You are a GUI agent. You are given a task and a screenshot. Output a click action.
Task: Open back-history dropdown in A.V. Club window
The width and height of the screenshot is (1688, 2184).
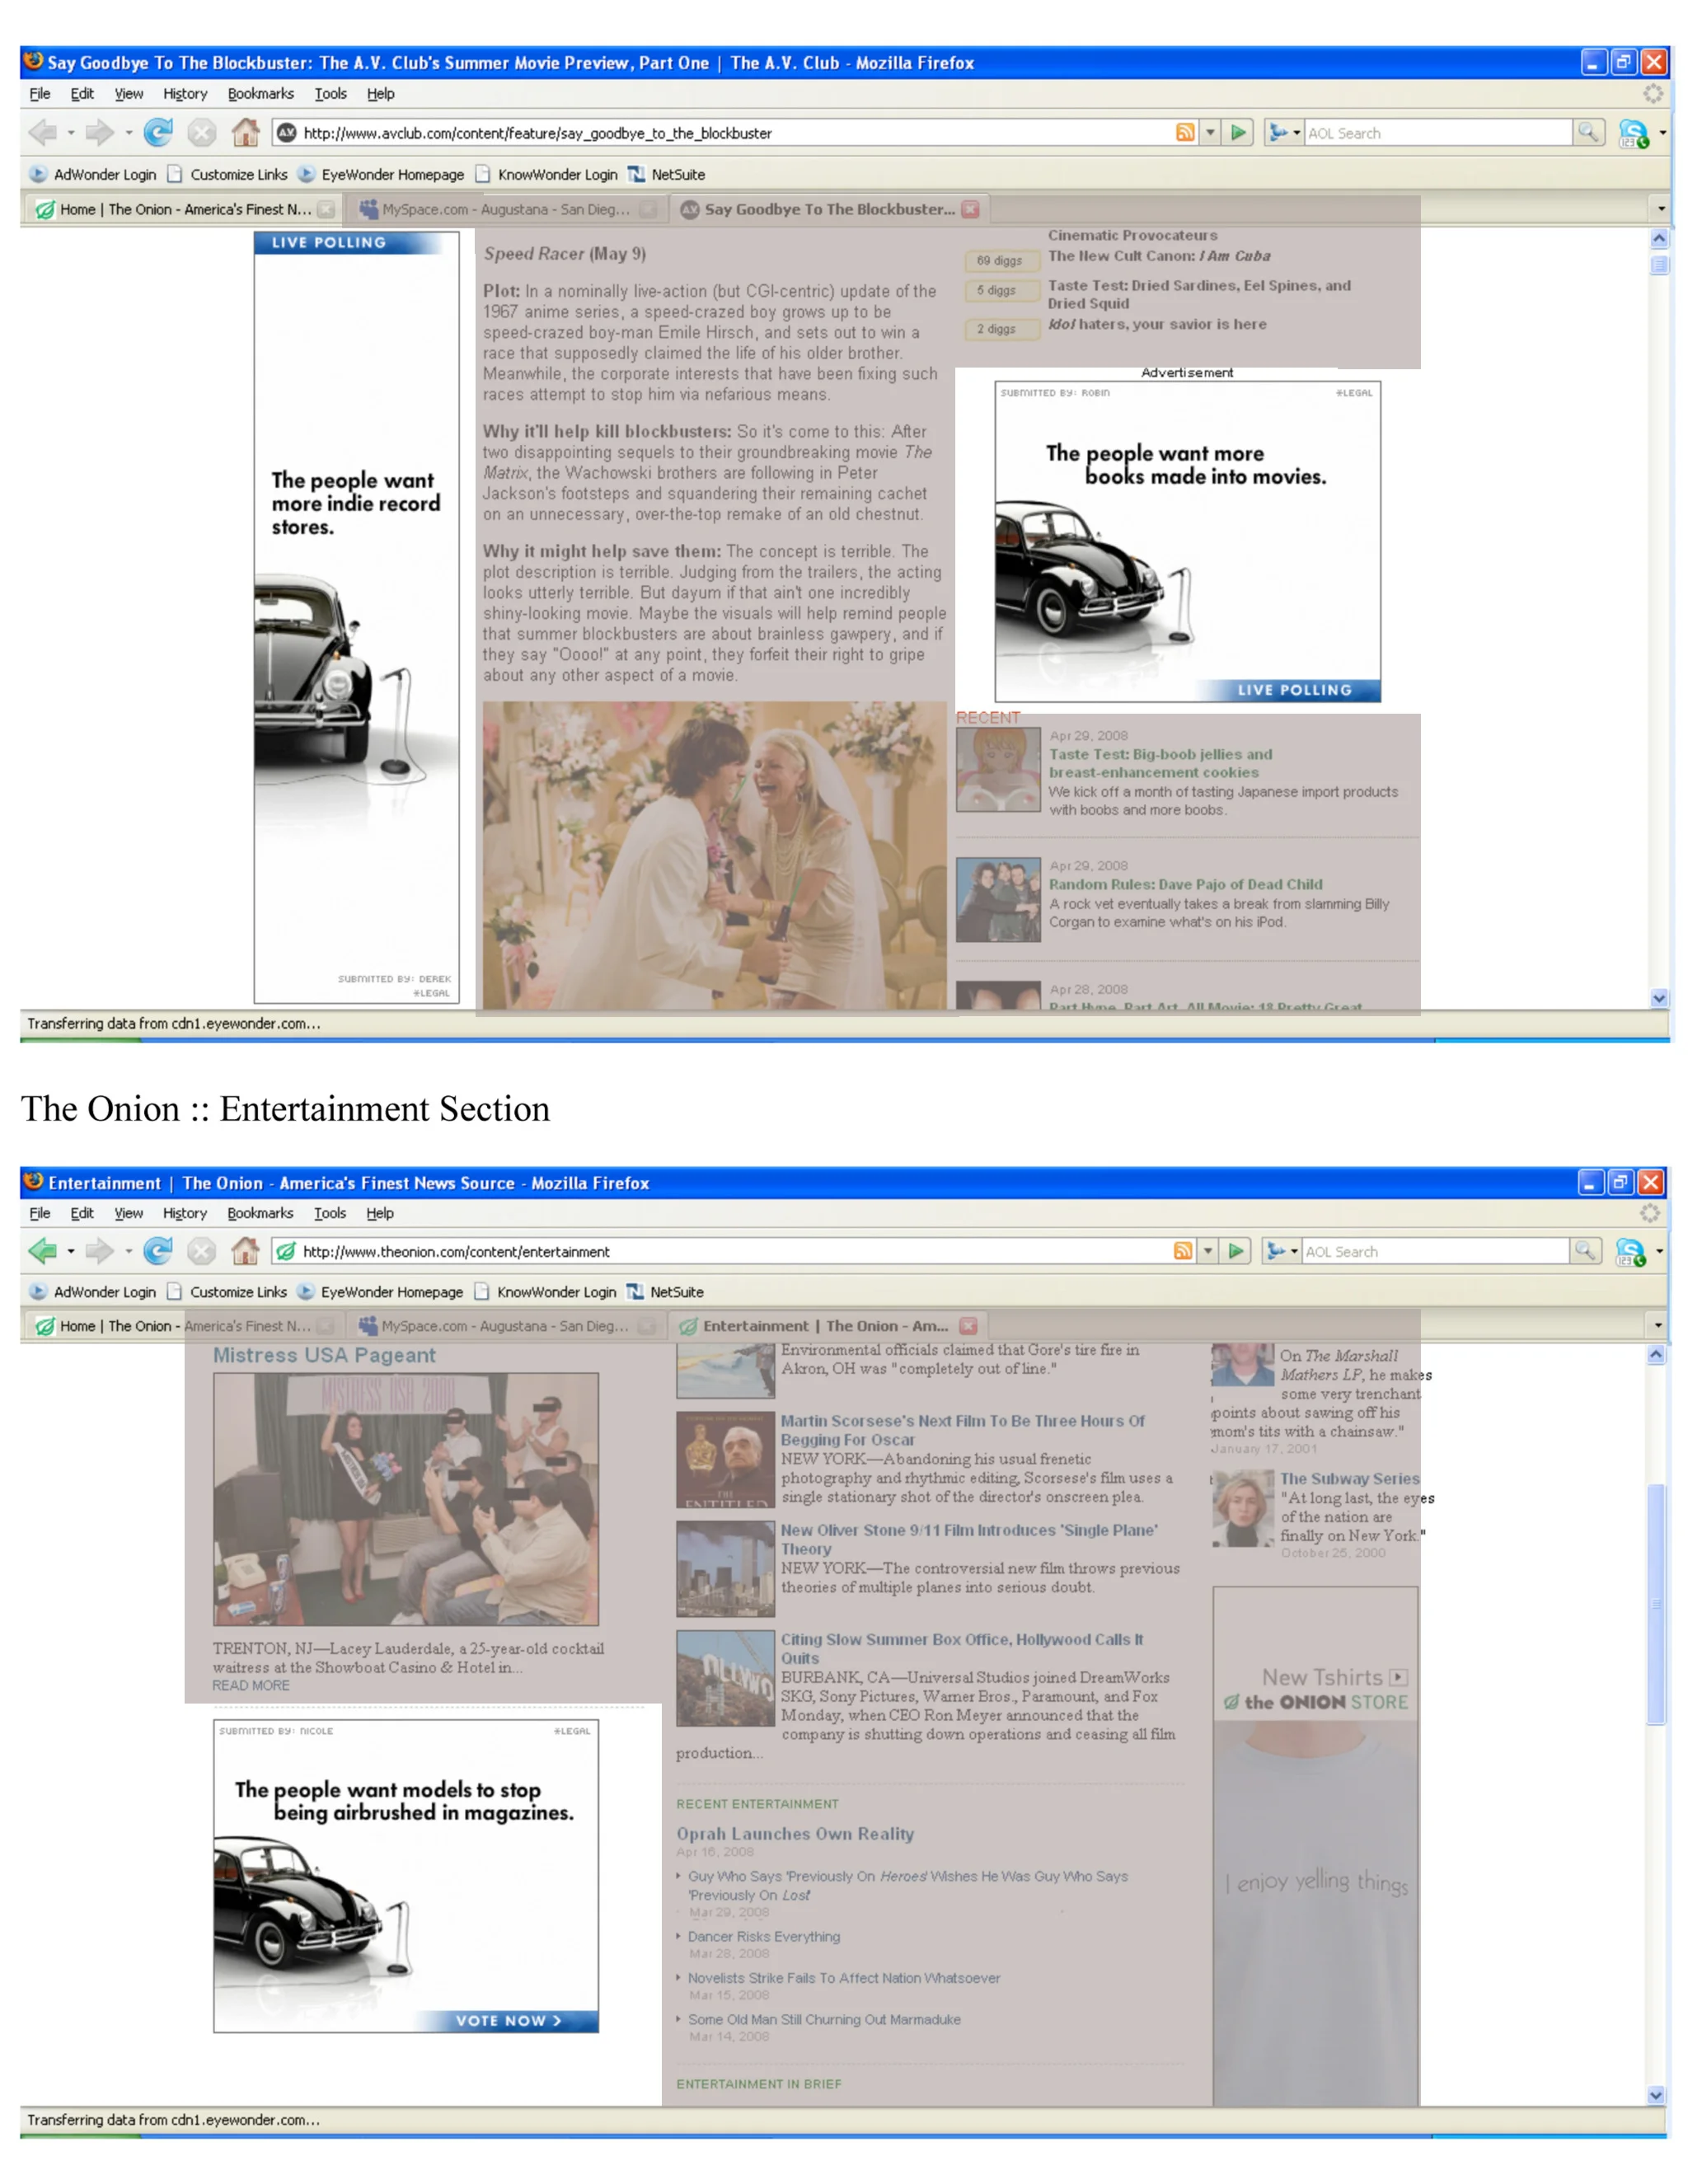71,133
